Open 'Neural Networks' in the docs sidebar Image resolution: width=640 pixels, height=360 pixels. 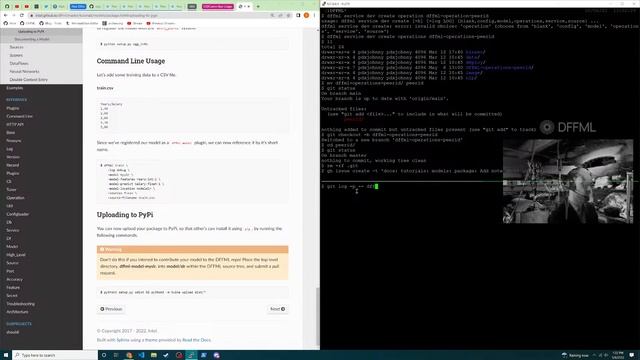tap(24, 71)
